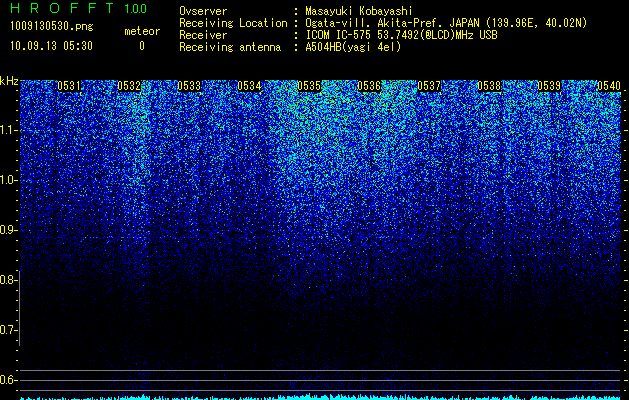Click the 0534 time marker
Image resolution: width=629 pixels, height=400 pixels.
[249, 86]
